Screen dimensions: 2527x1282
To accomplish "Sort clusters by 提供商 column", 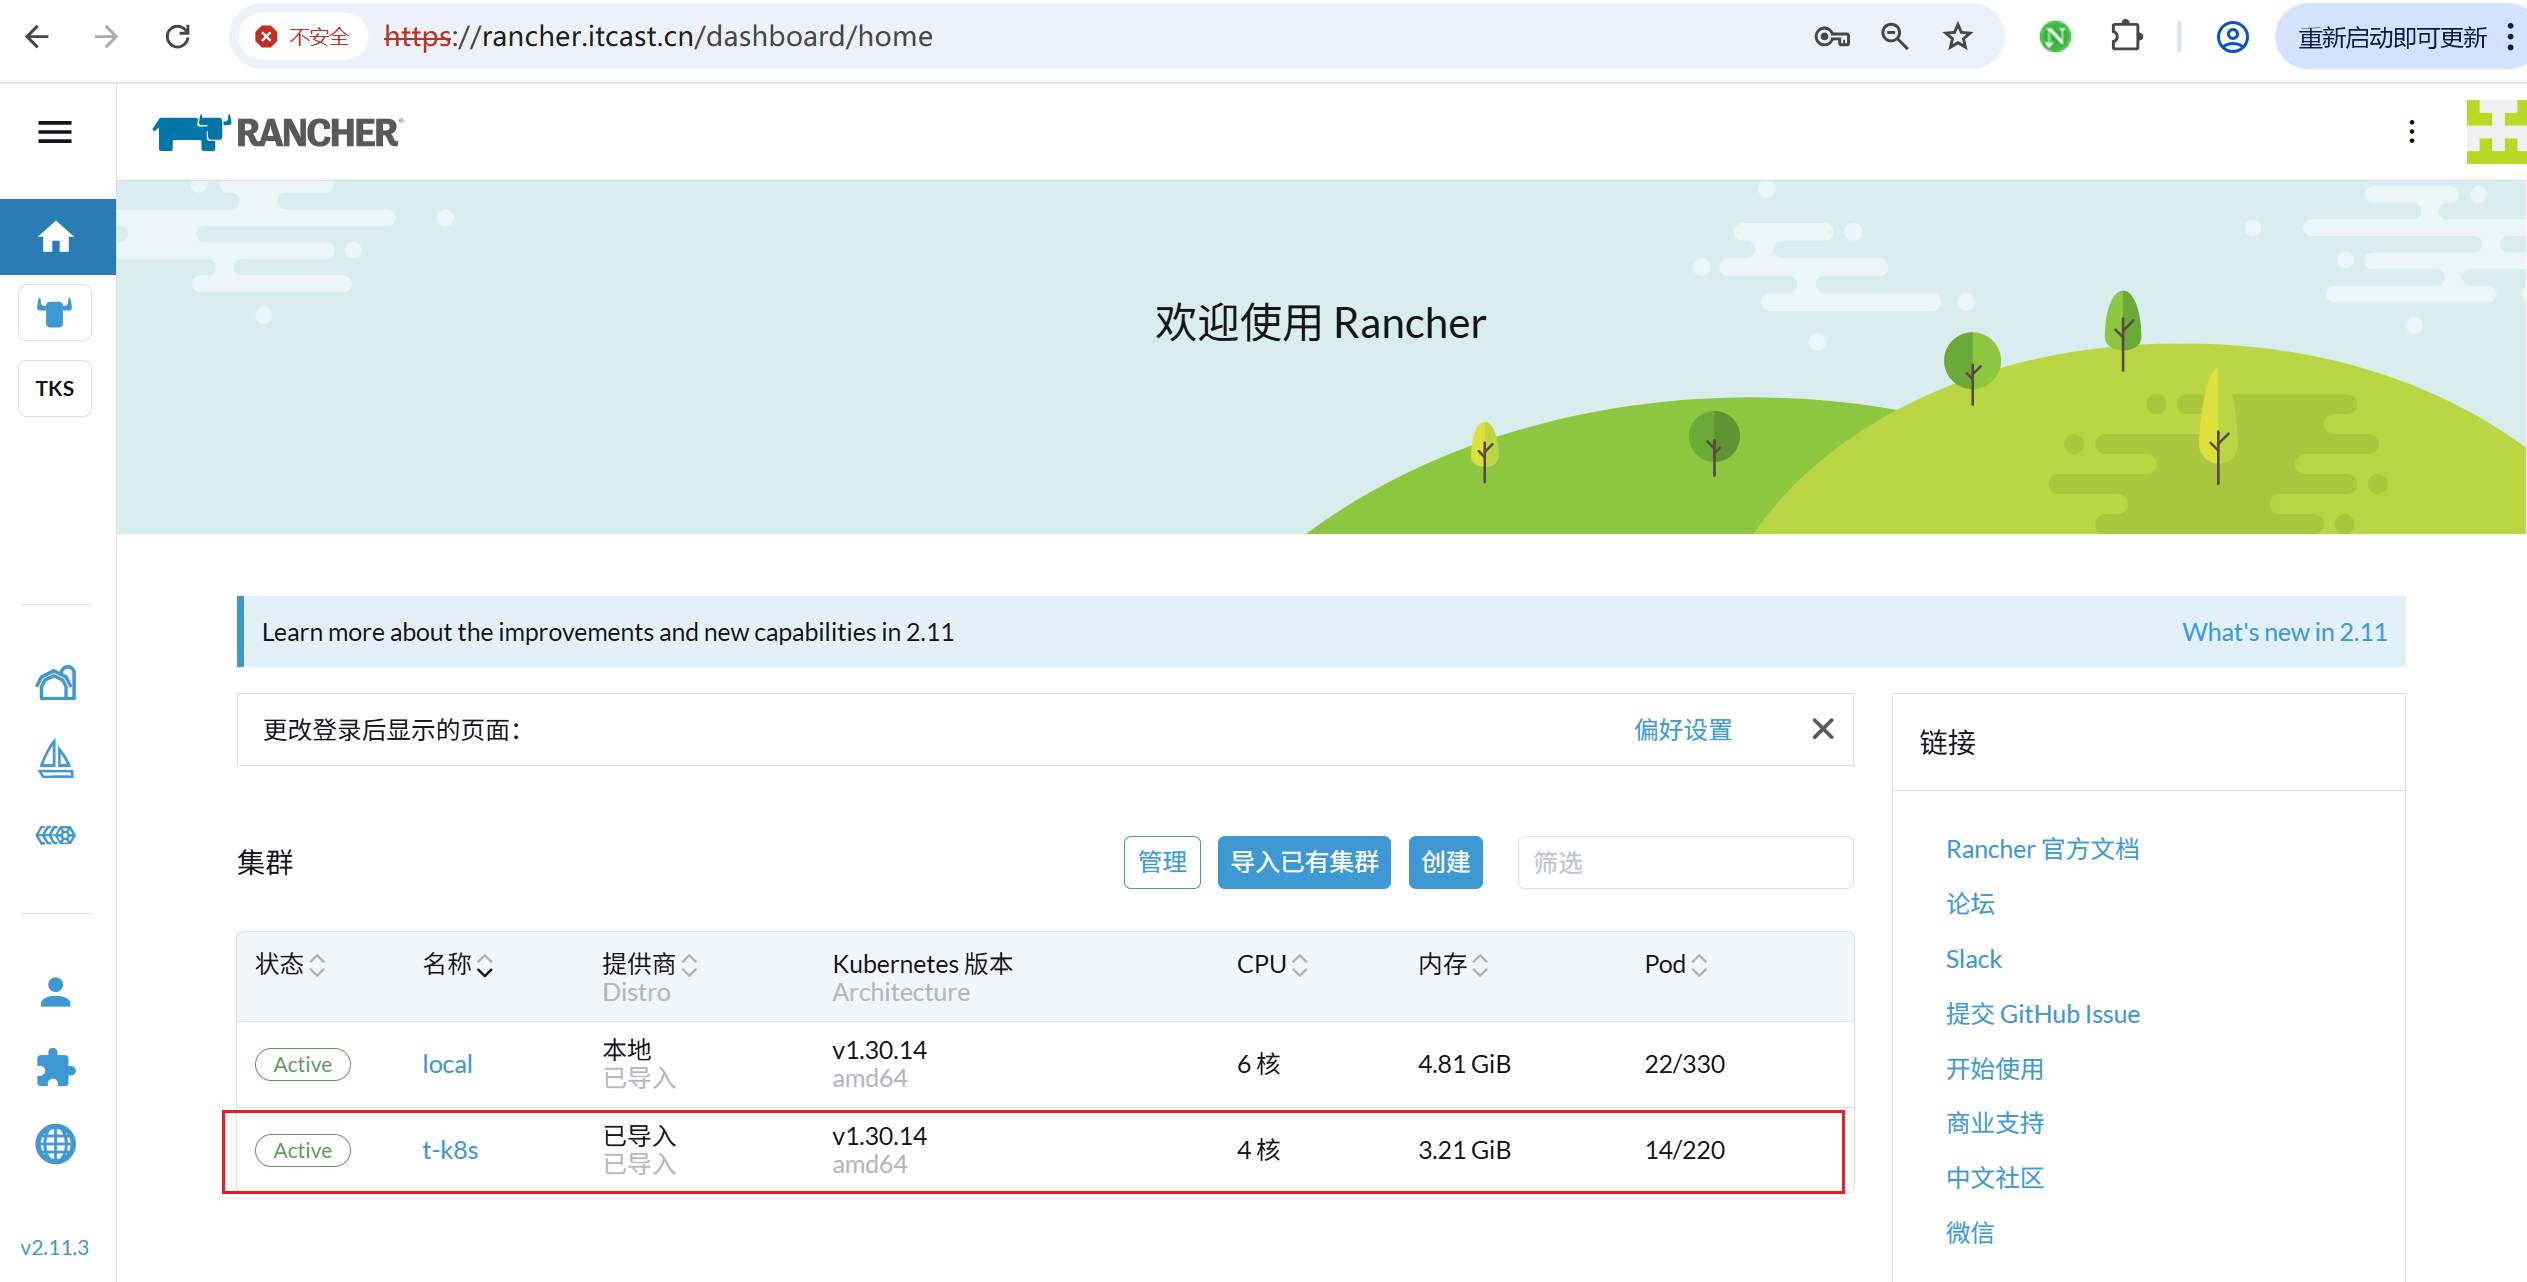I will tap(650, 964).
